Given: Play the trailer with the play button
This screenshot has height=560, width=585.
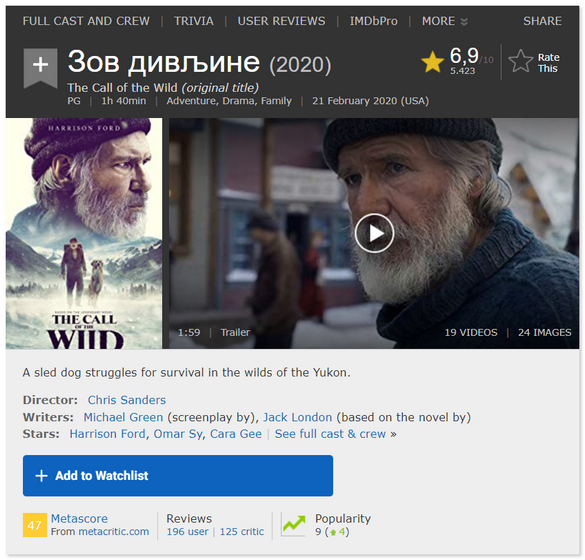Looking at the screenshot, I should tap(374, 233).
